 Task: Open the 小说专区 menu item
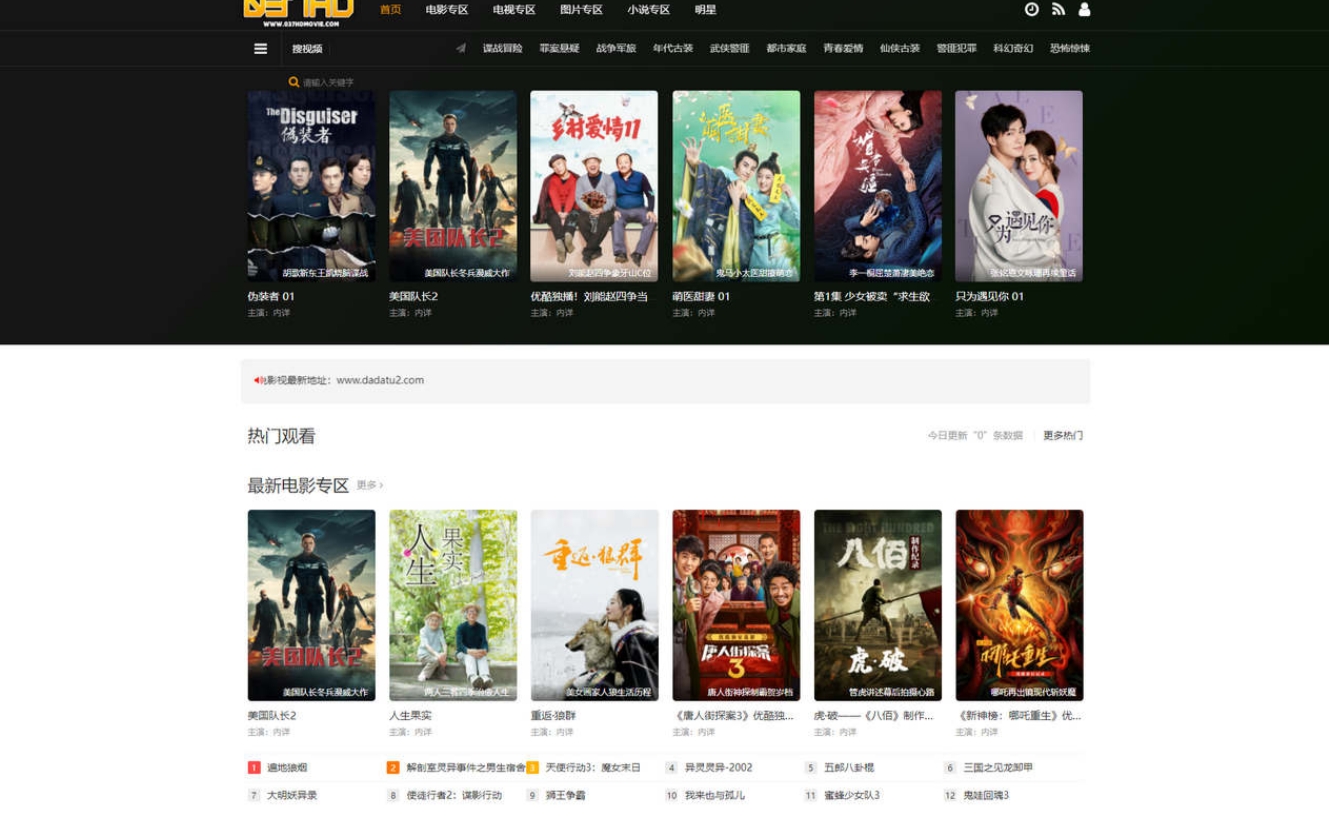pos(648,10)
